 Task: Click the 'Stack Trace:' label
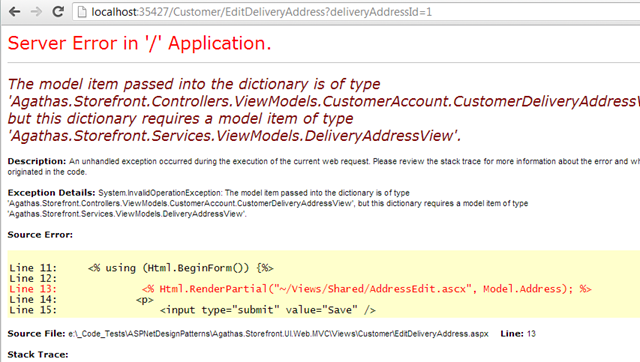pyautogui.click(x=38, y=355)
